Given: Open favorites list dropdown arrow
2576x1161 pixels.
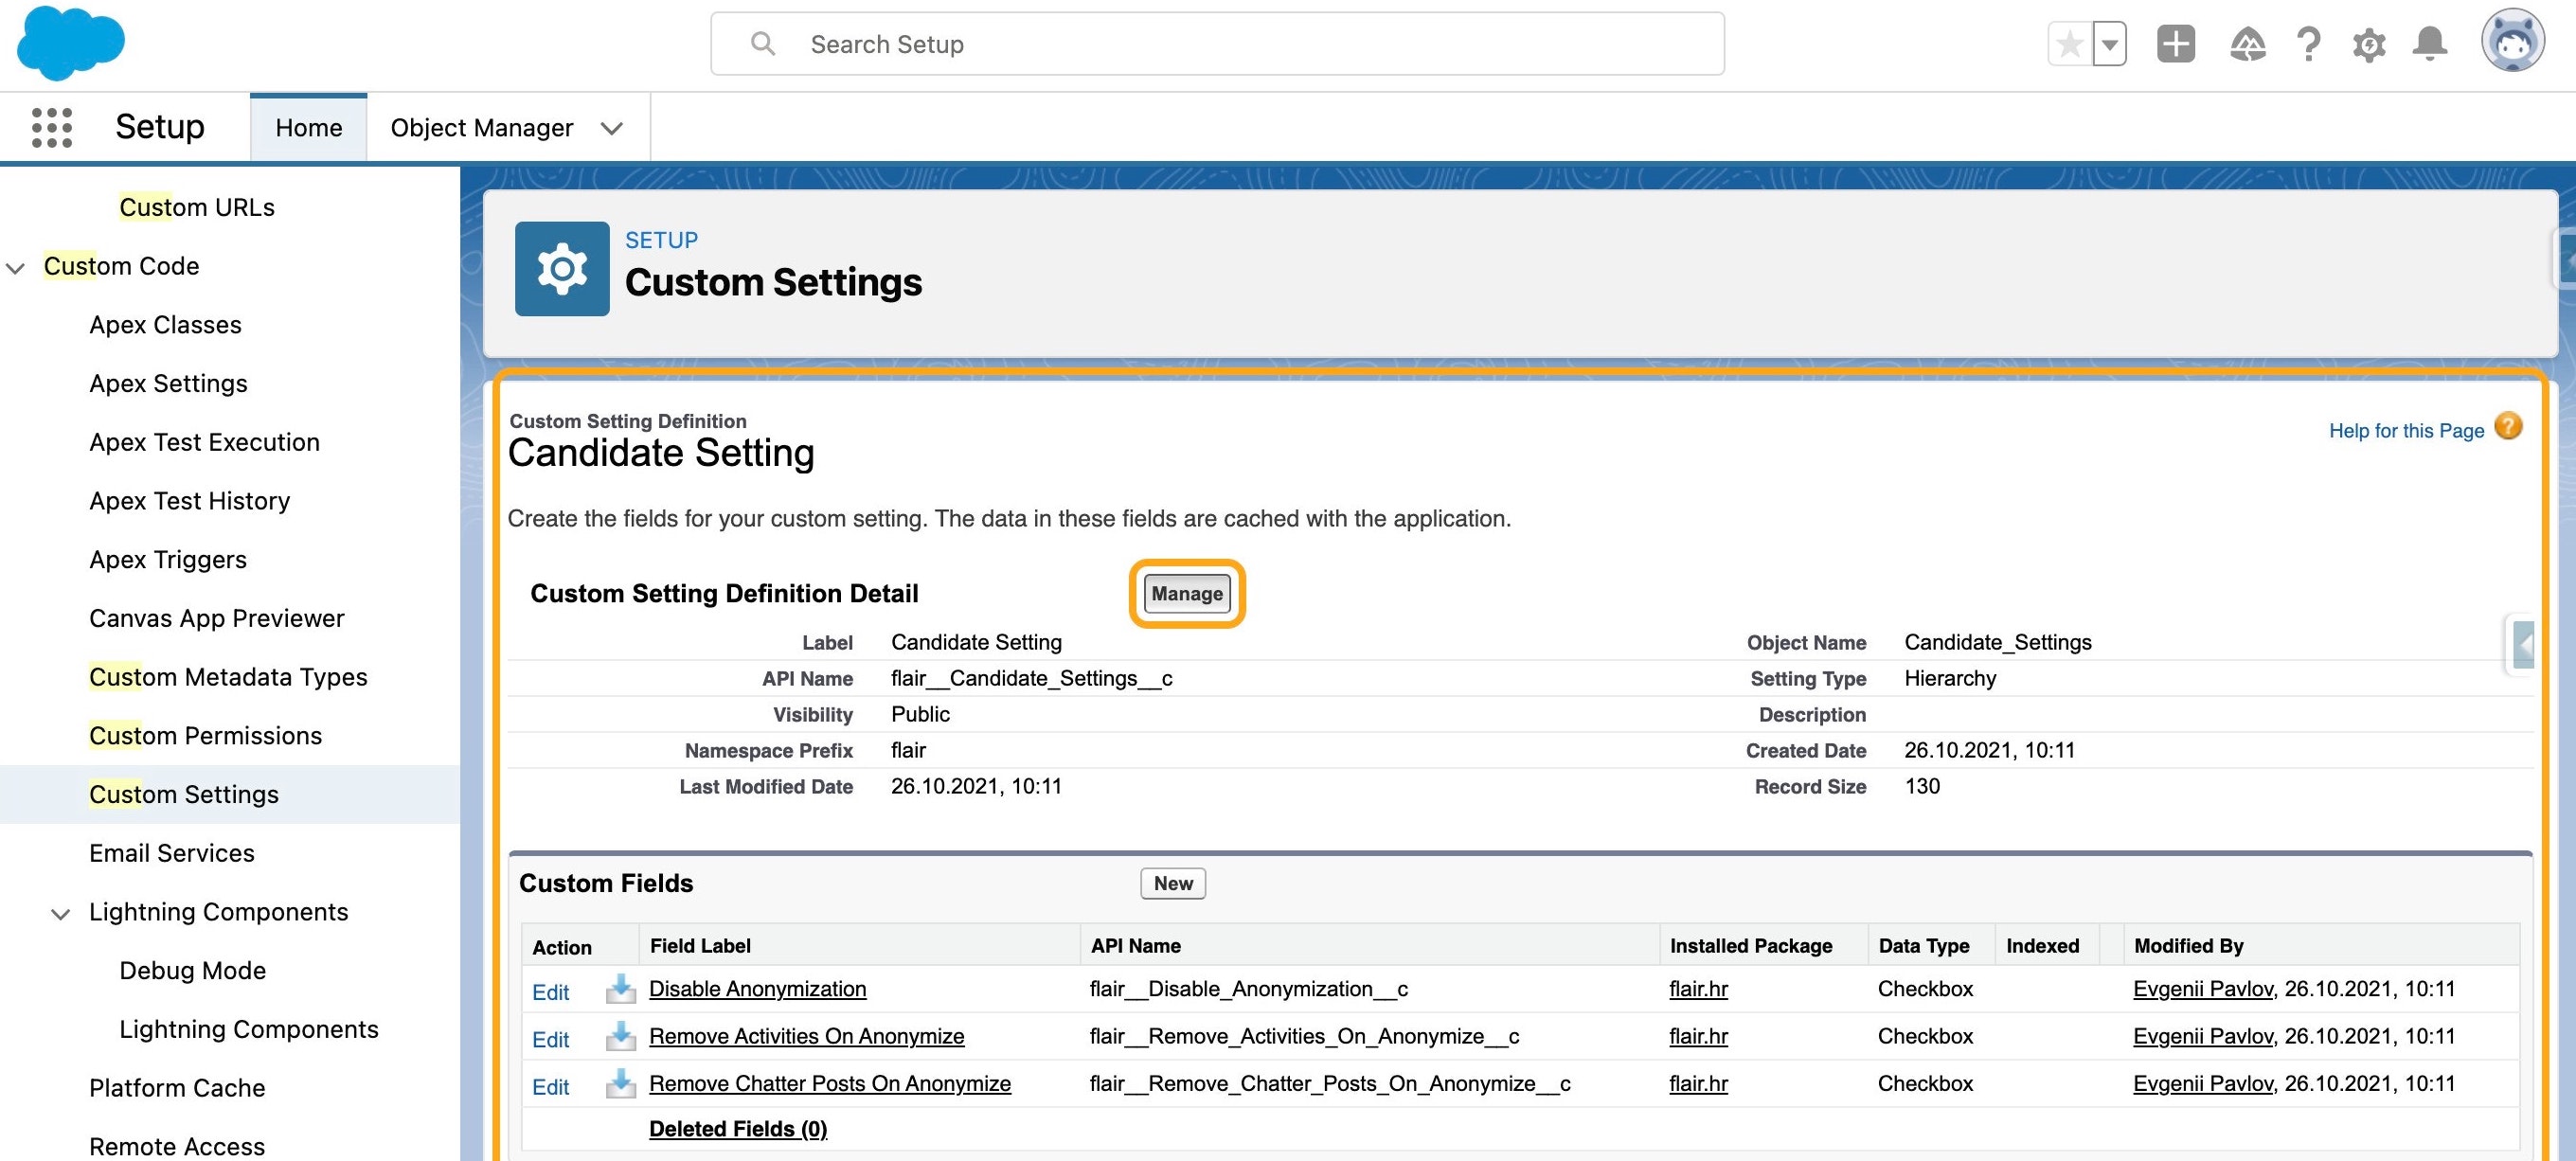Looking at the screenshot, I should coord(2109,44).
